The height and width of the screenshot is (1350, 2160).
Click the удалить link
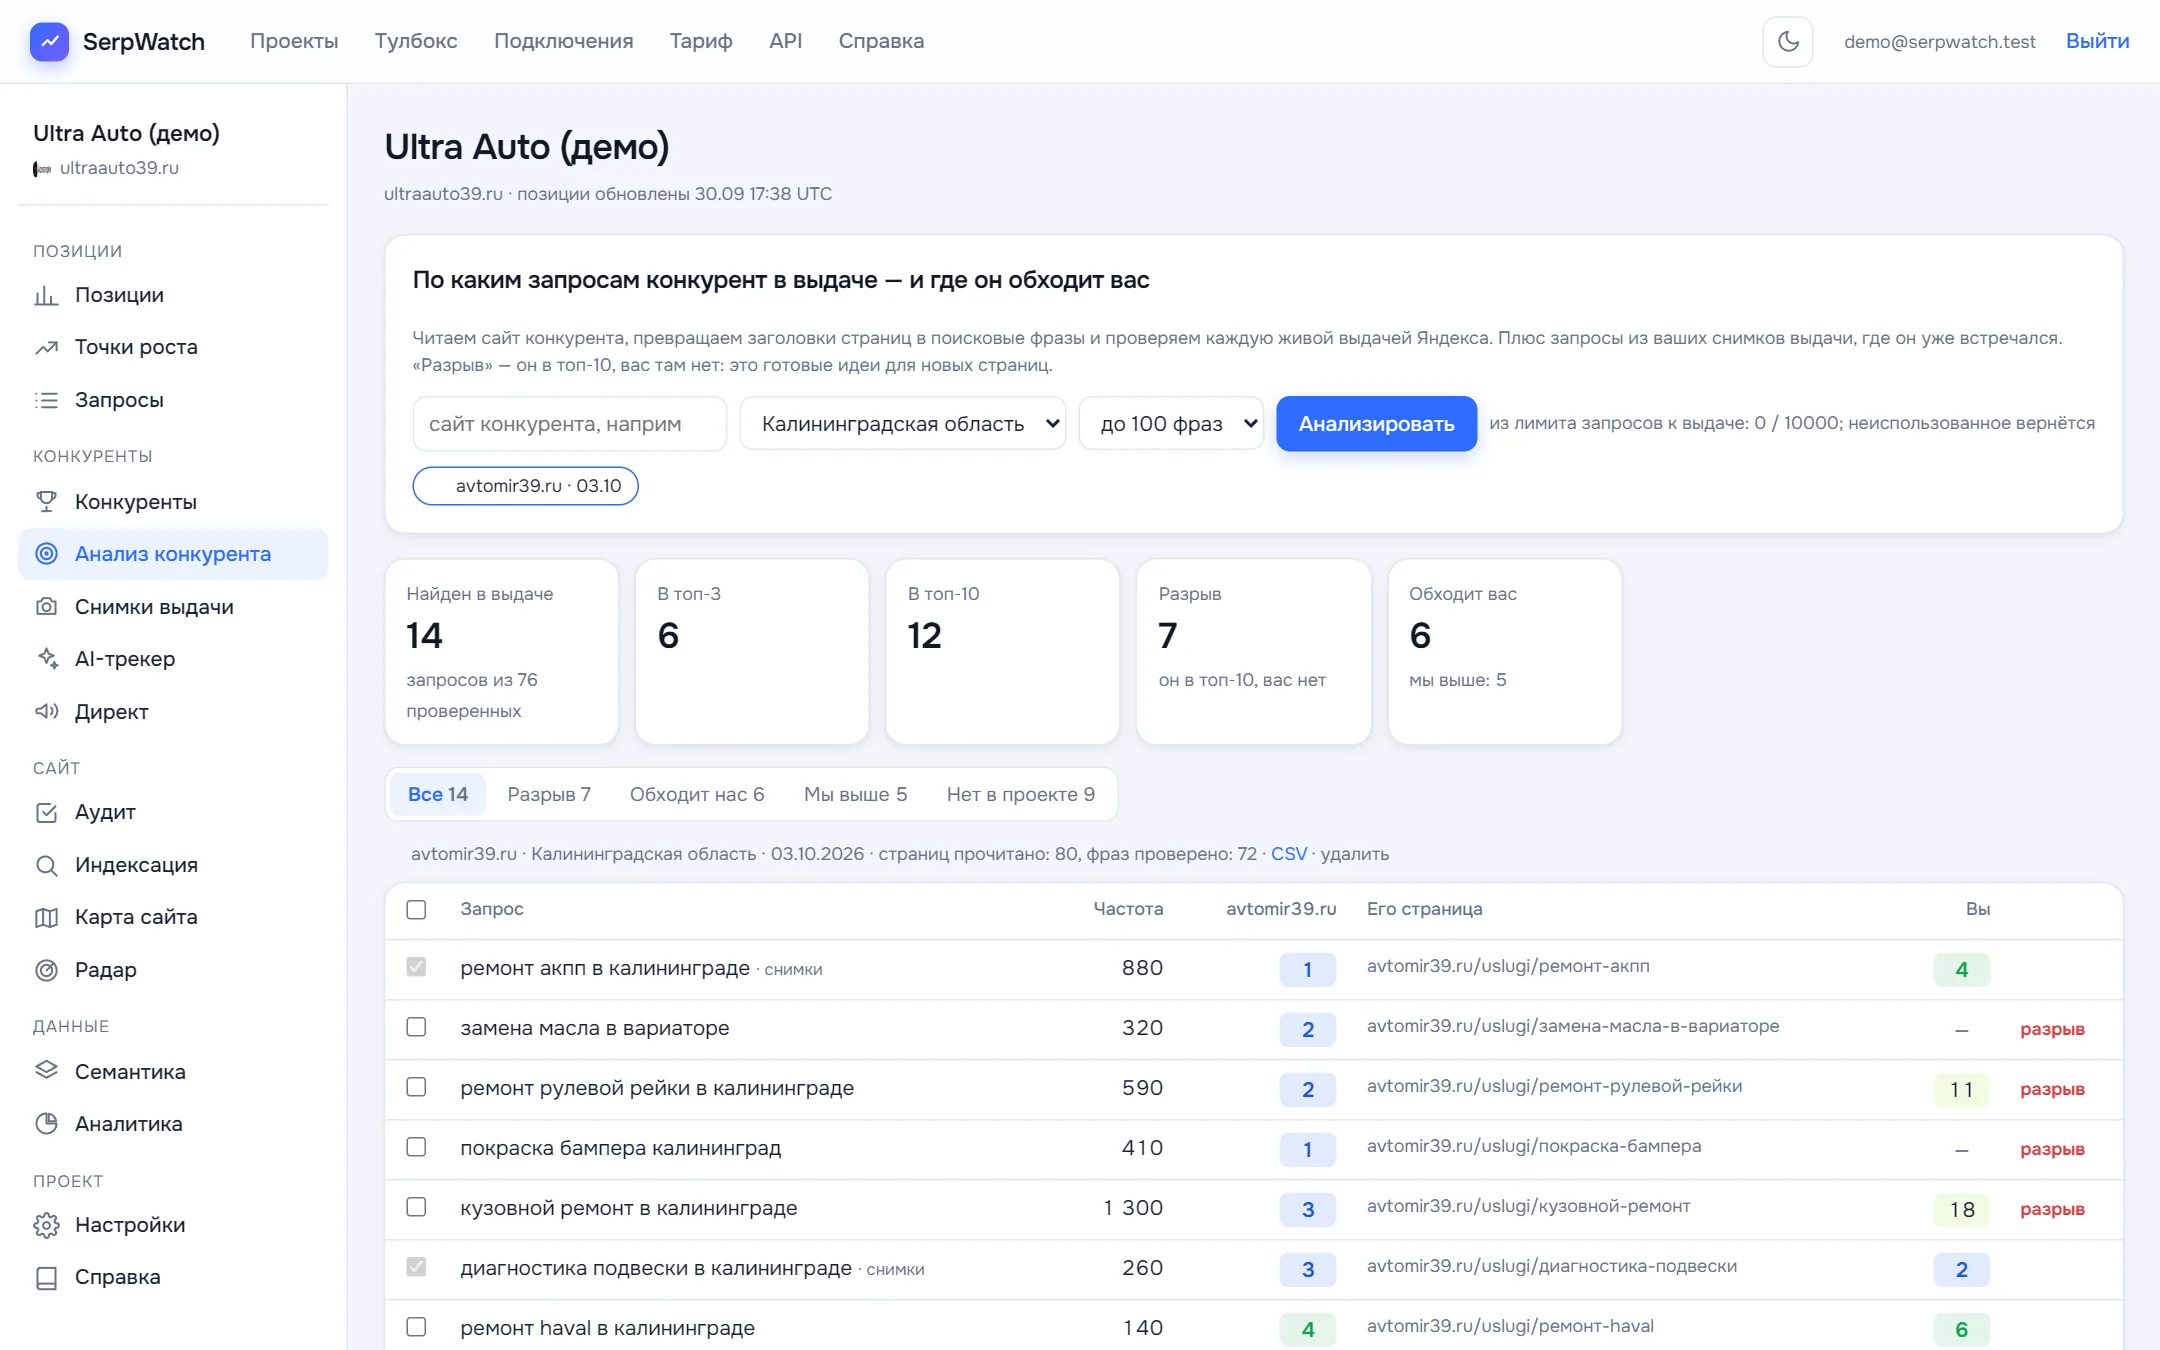(1355, 854)
